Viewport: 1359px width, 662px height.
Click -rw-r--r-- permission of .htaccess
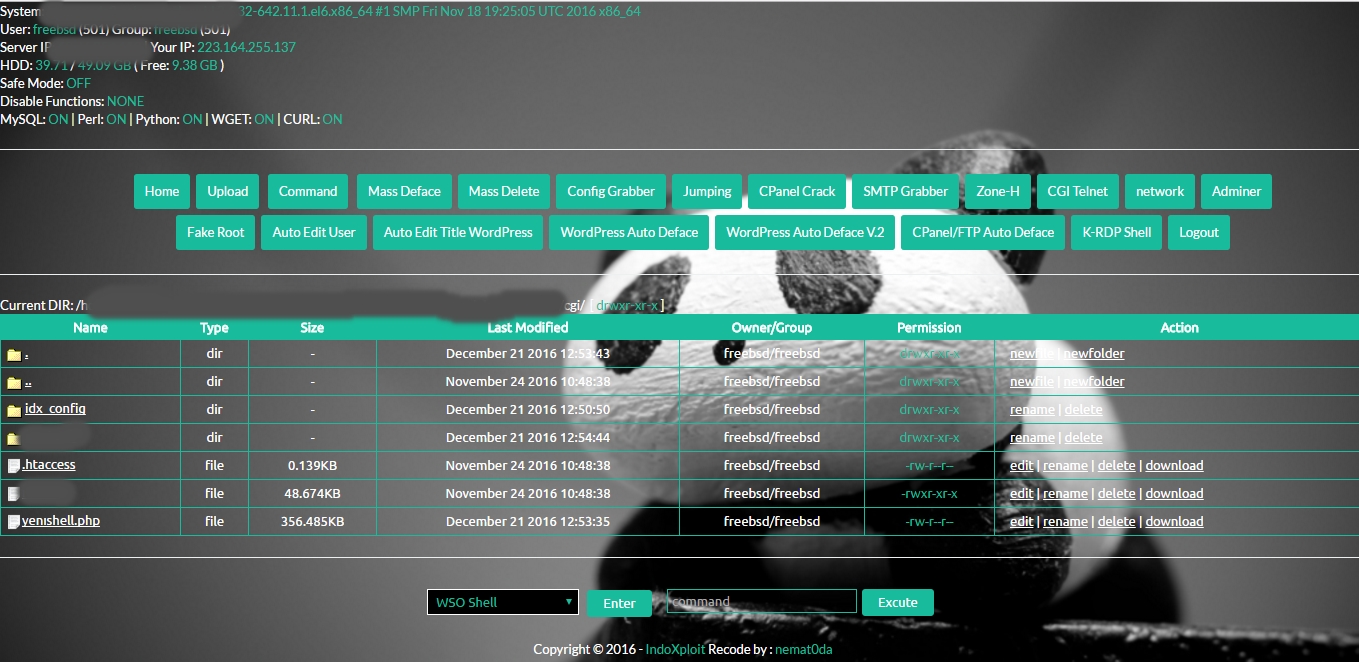coord(929,465)
